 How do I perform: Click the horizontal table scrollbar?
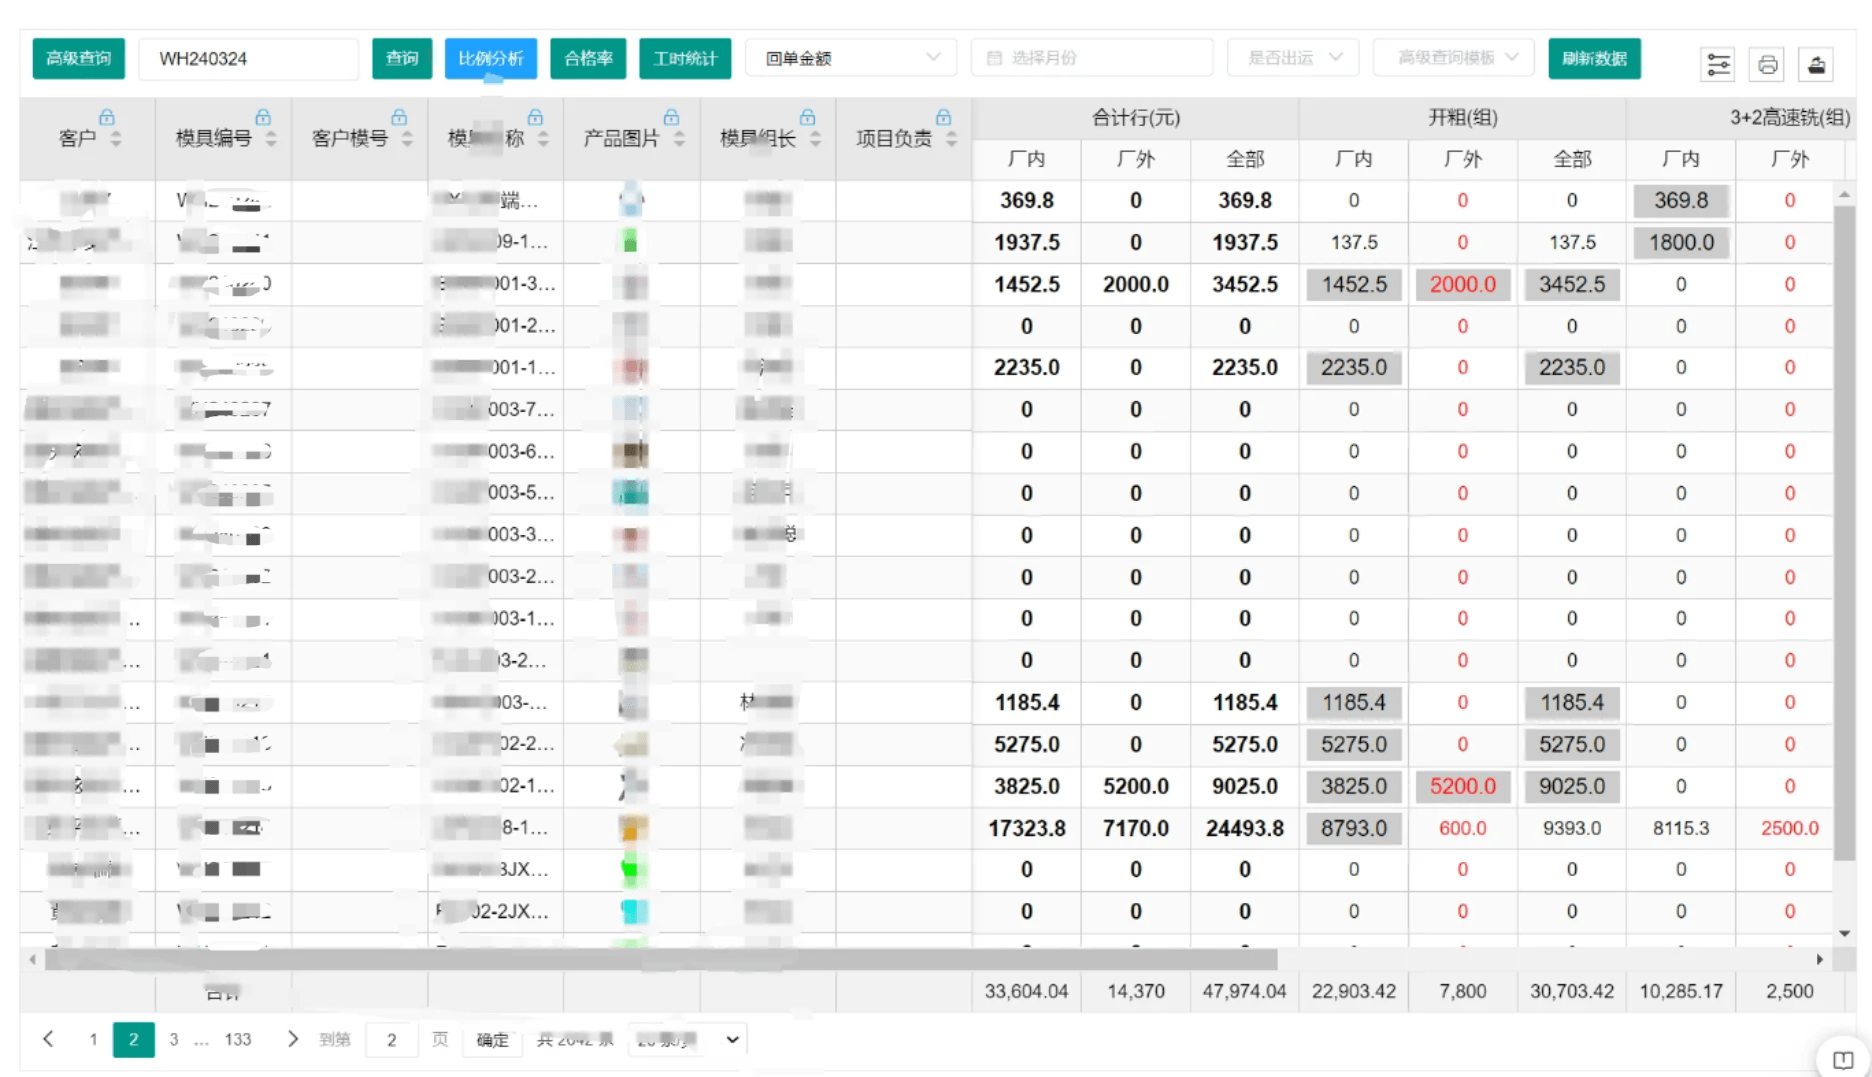point(660,959)
